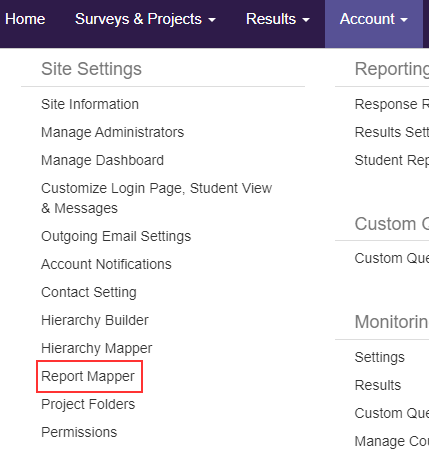Screen dimensions: 429x454
Task: Open Student Reports link under Reporting
Action: 392,160
